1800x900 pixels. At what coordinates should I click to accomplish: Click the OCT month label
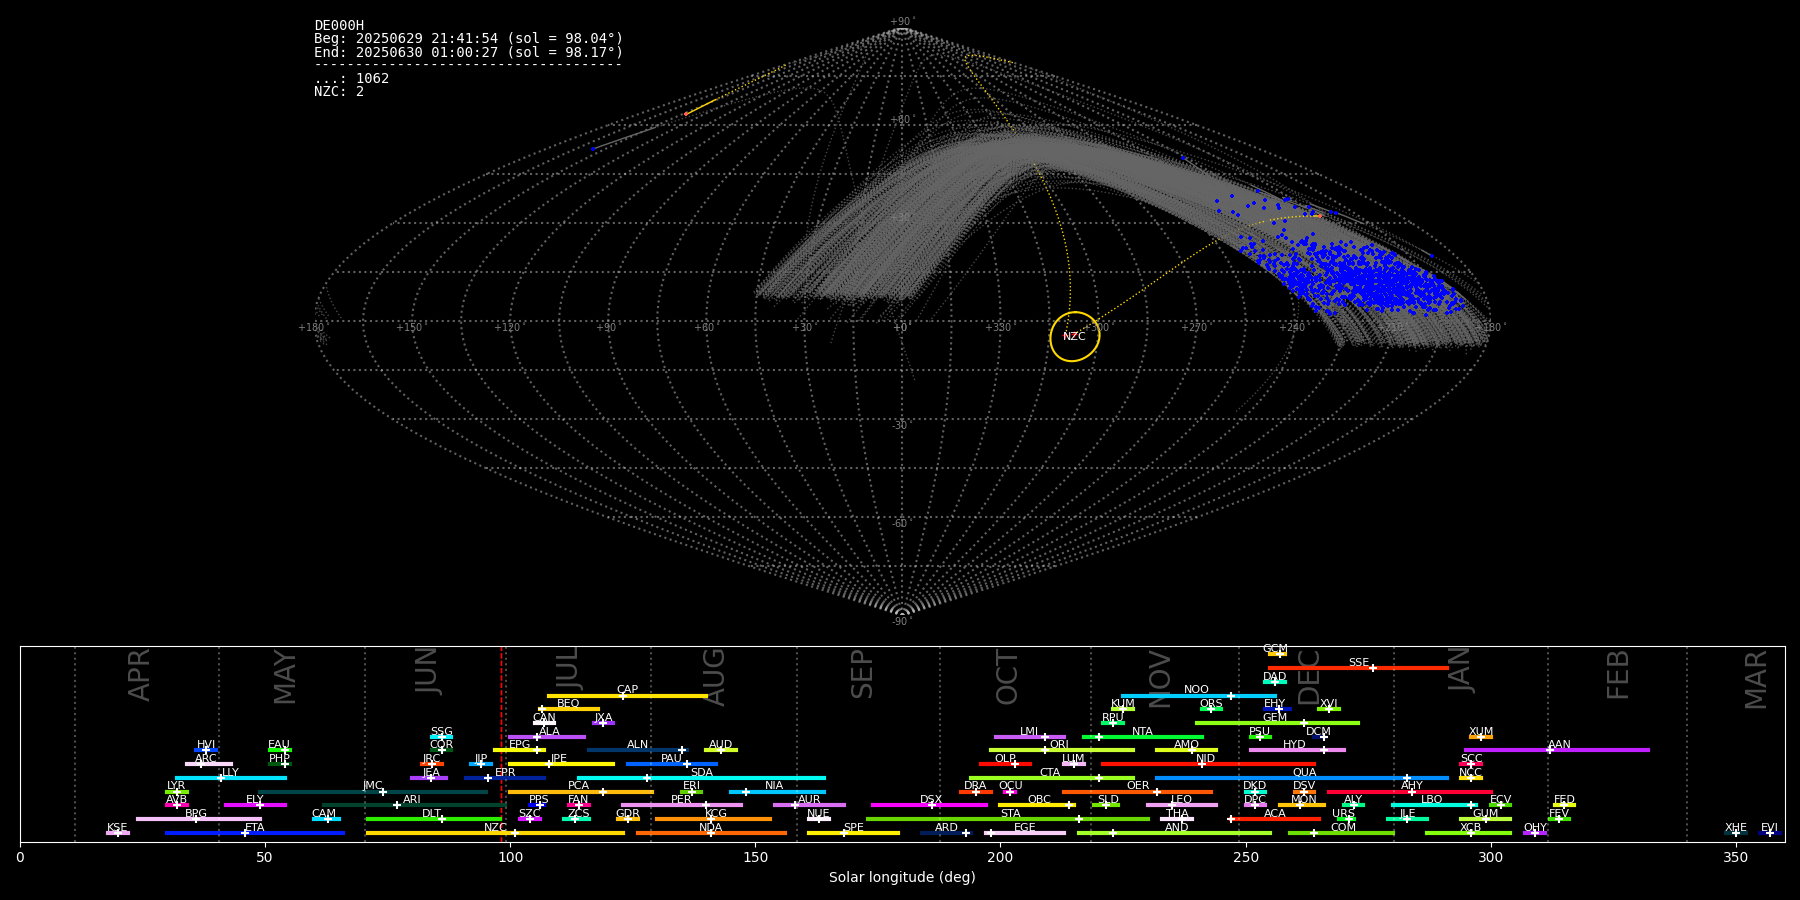(1007, 677)
